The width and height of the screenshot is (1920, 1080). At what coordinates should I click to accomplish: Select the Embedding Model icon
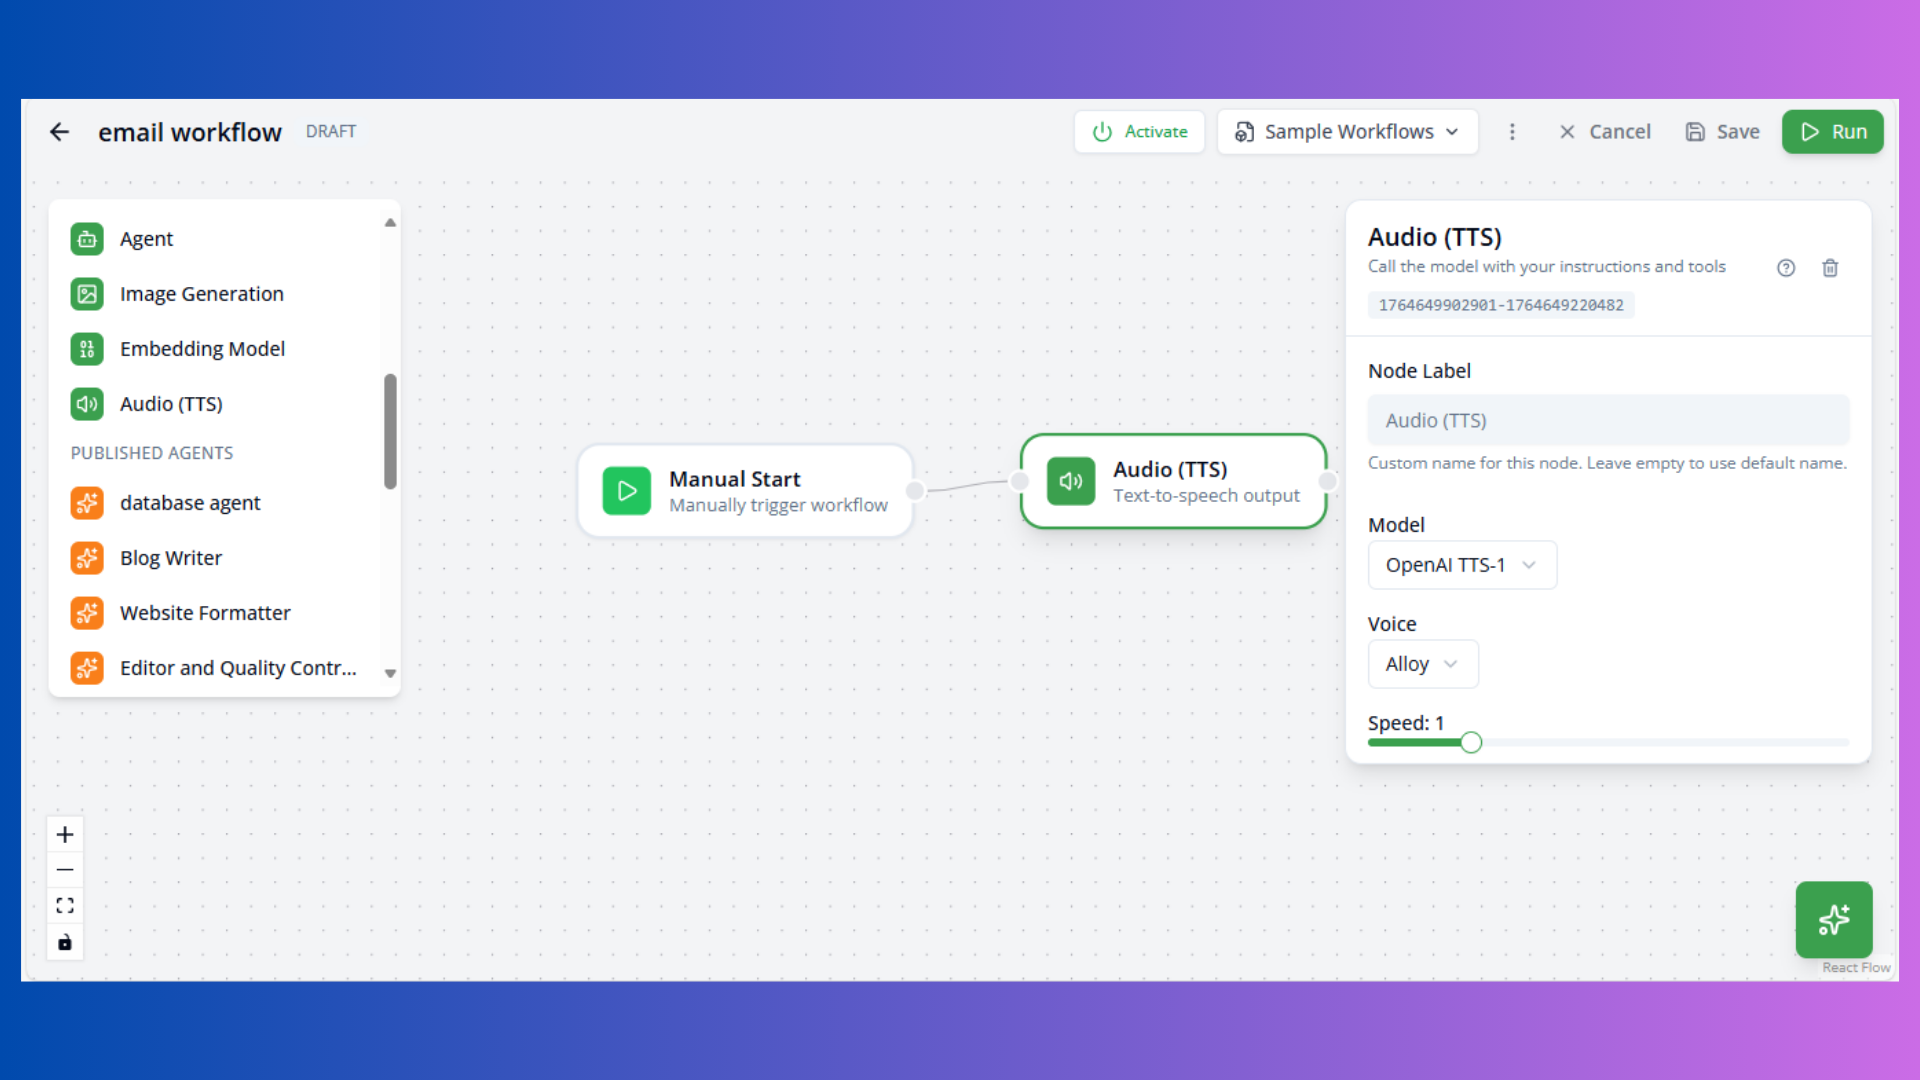87,348
